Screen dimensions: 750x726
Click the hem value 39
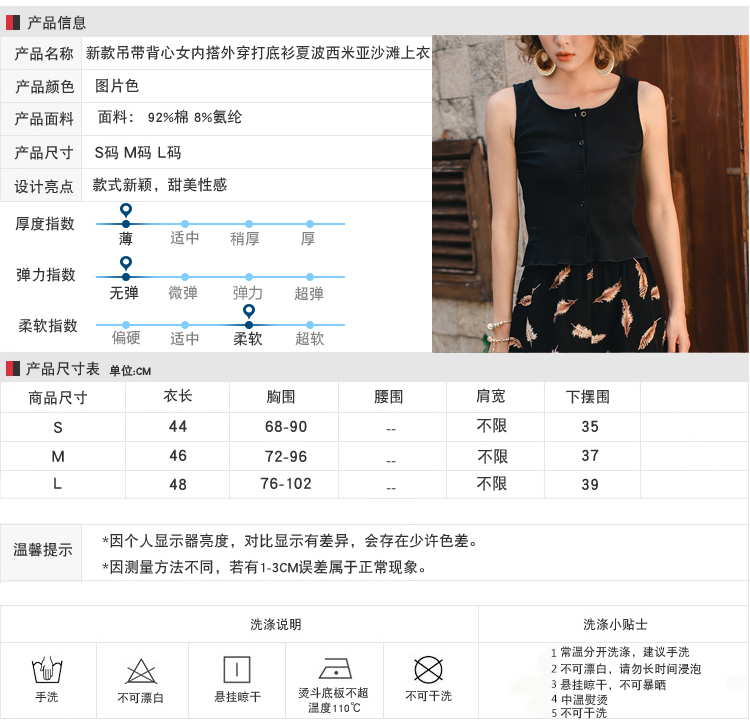point(590,484)
